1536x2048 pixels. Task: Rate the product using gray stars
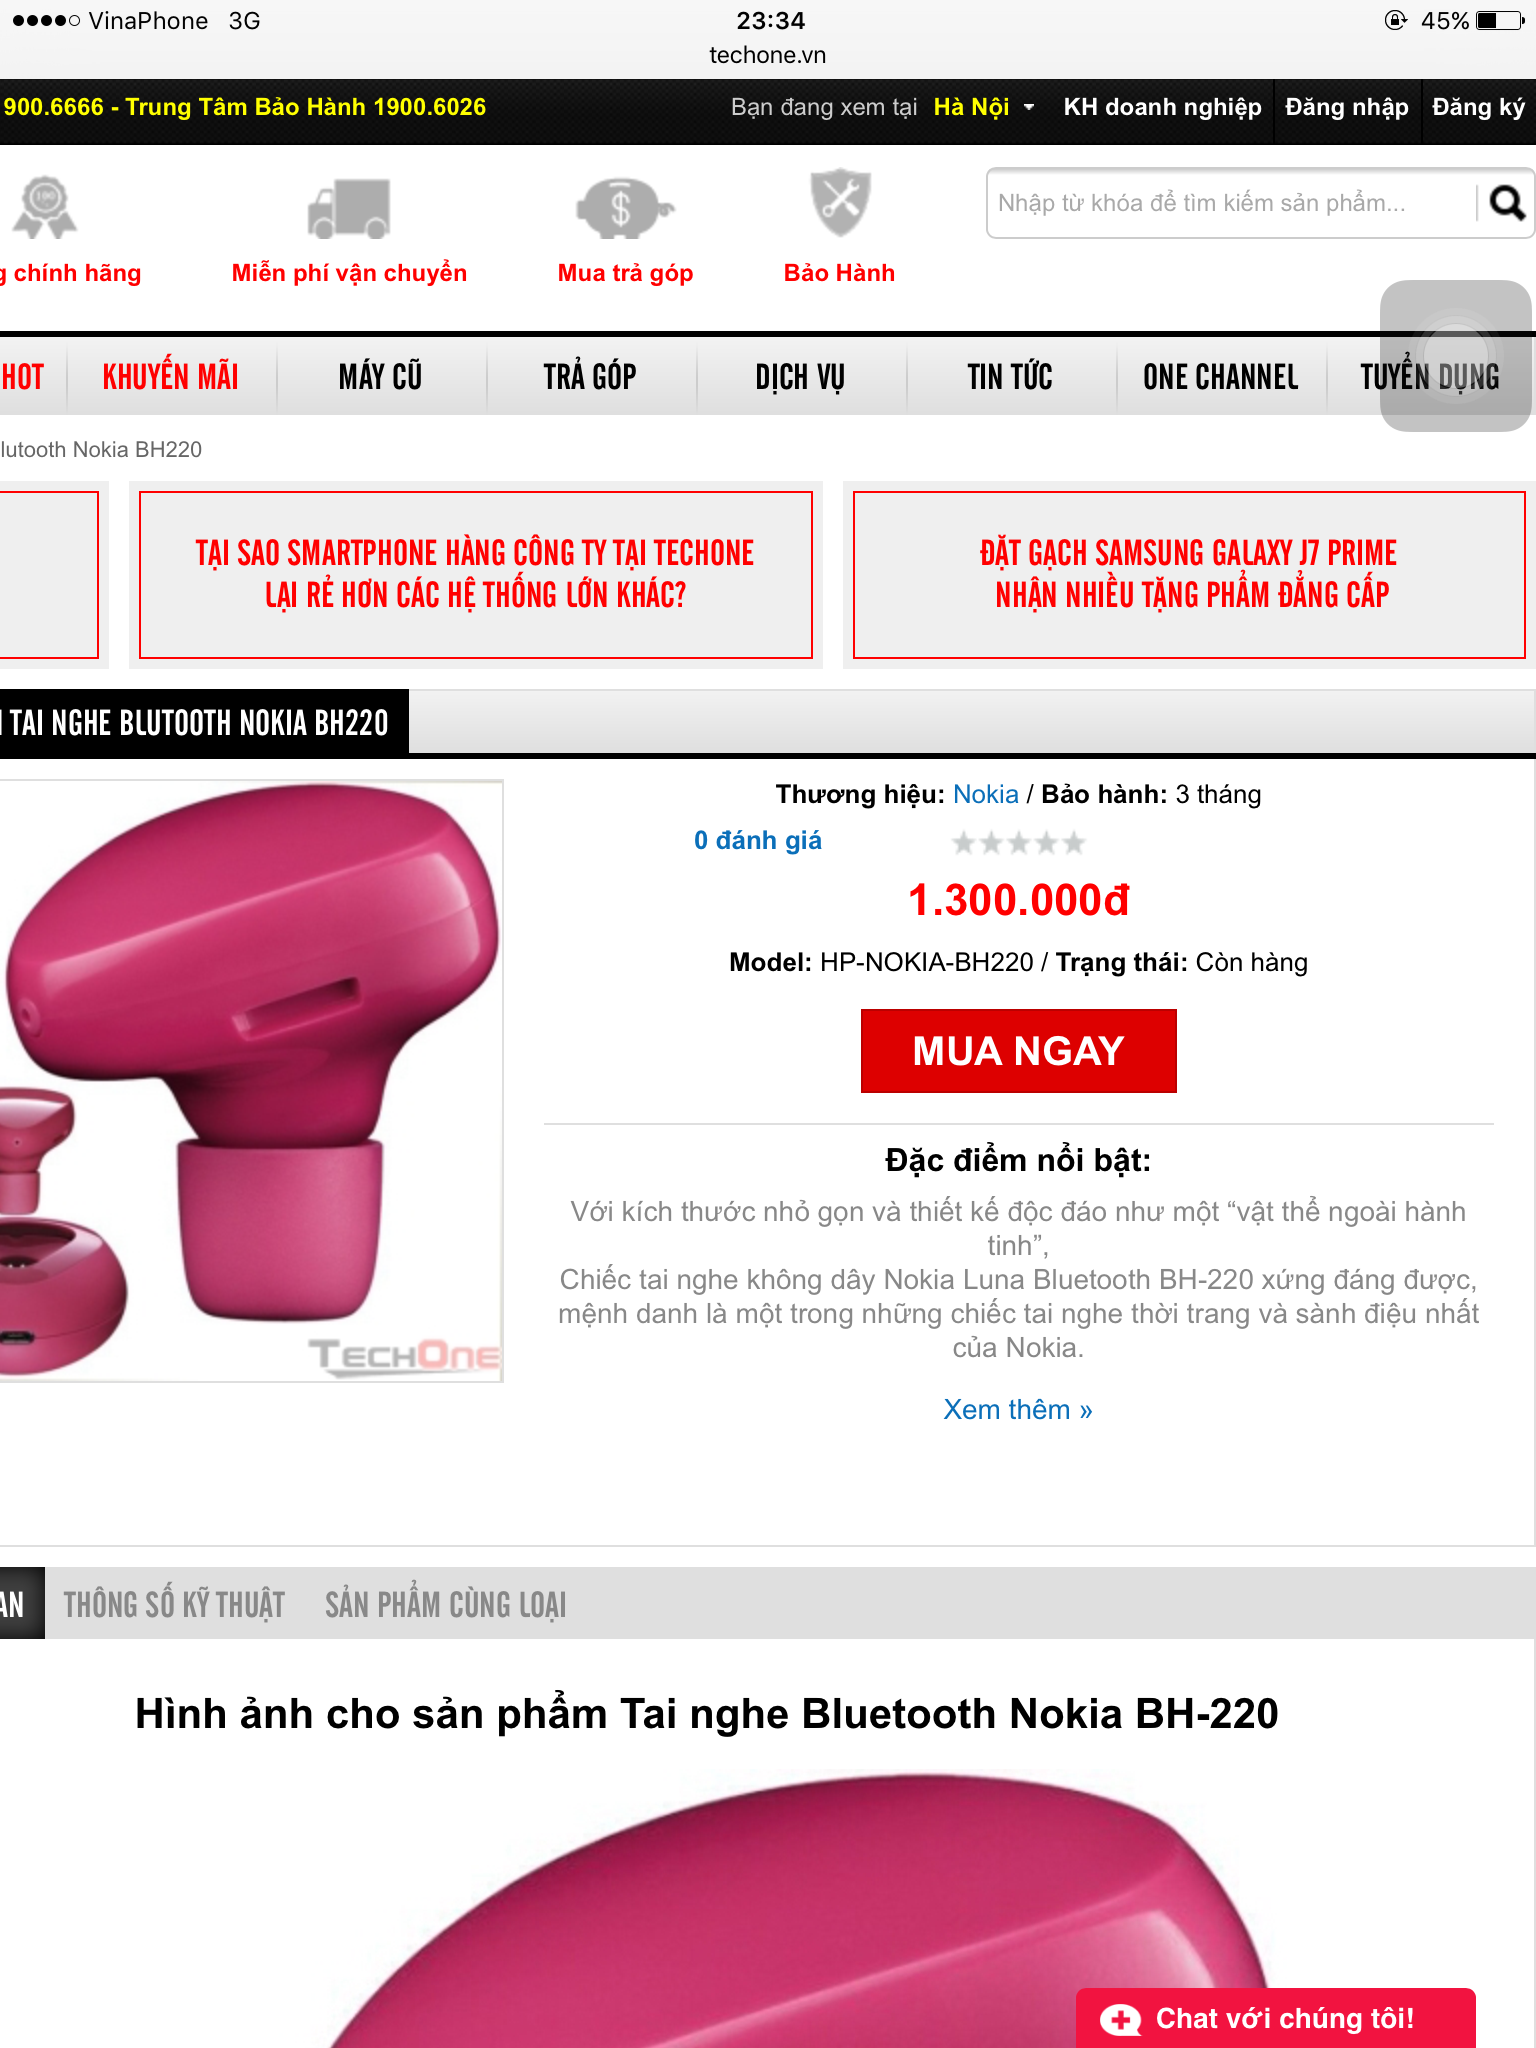pos(1018,843)
